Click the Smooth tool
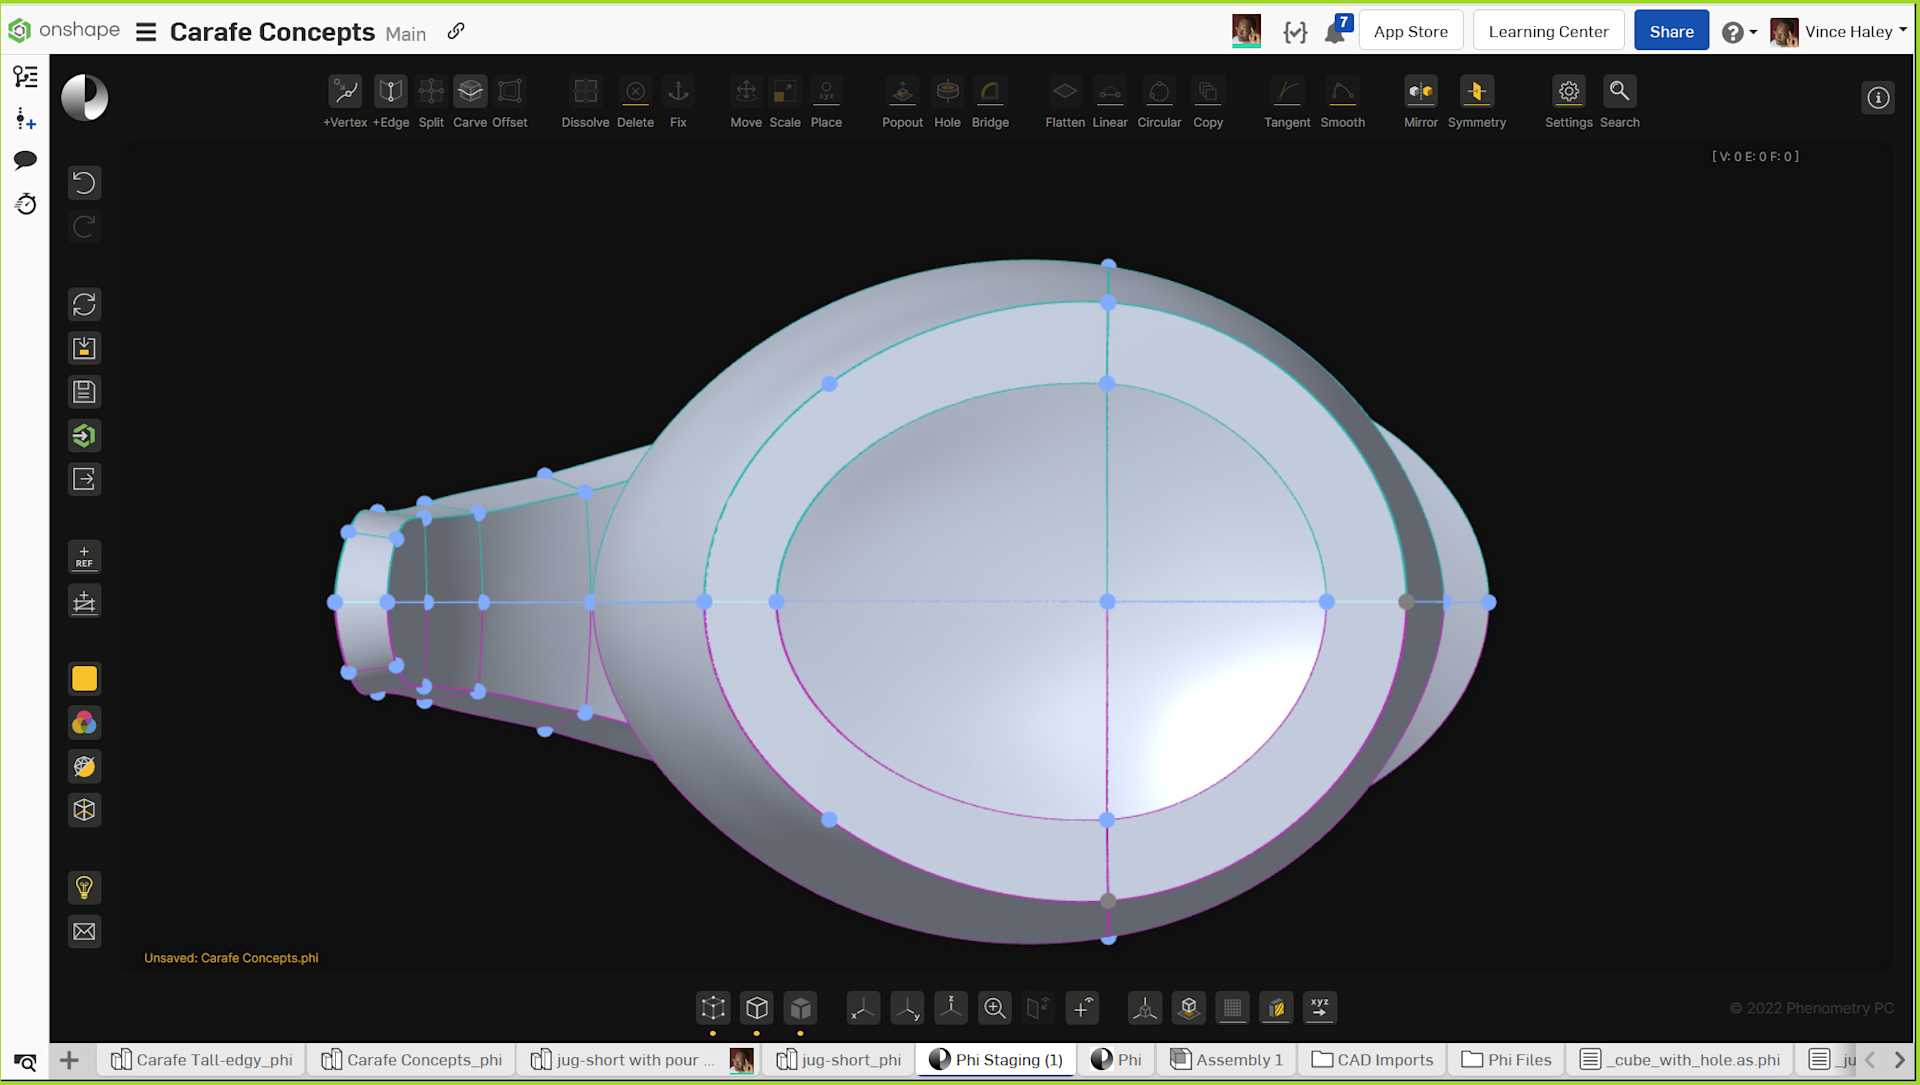Viewport: 1920px width, 1085px height. click(x=1342, y=92)
